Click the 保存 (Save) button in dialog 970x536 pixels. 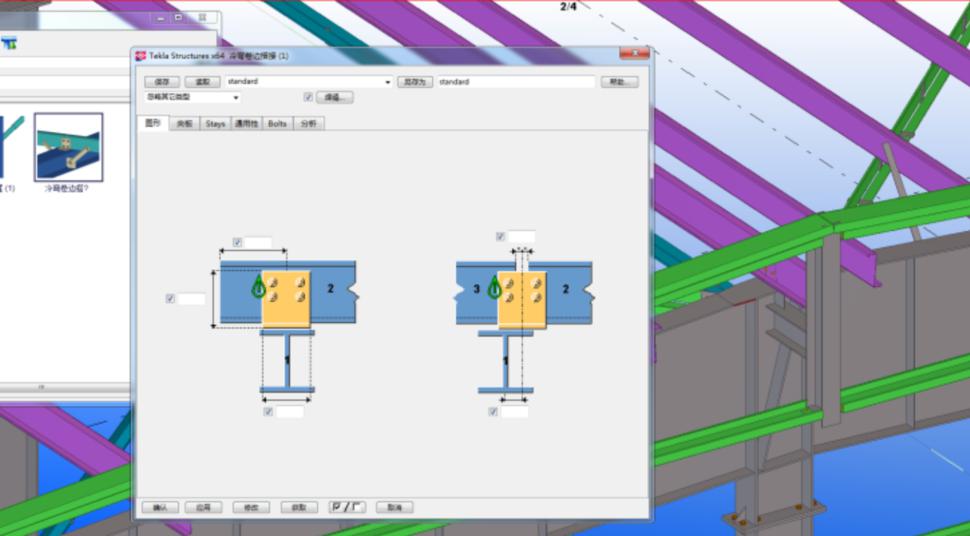[x=162, y=82]
